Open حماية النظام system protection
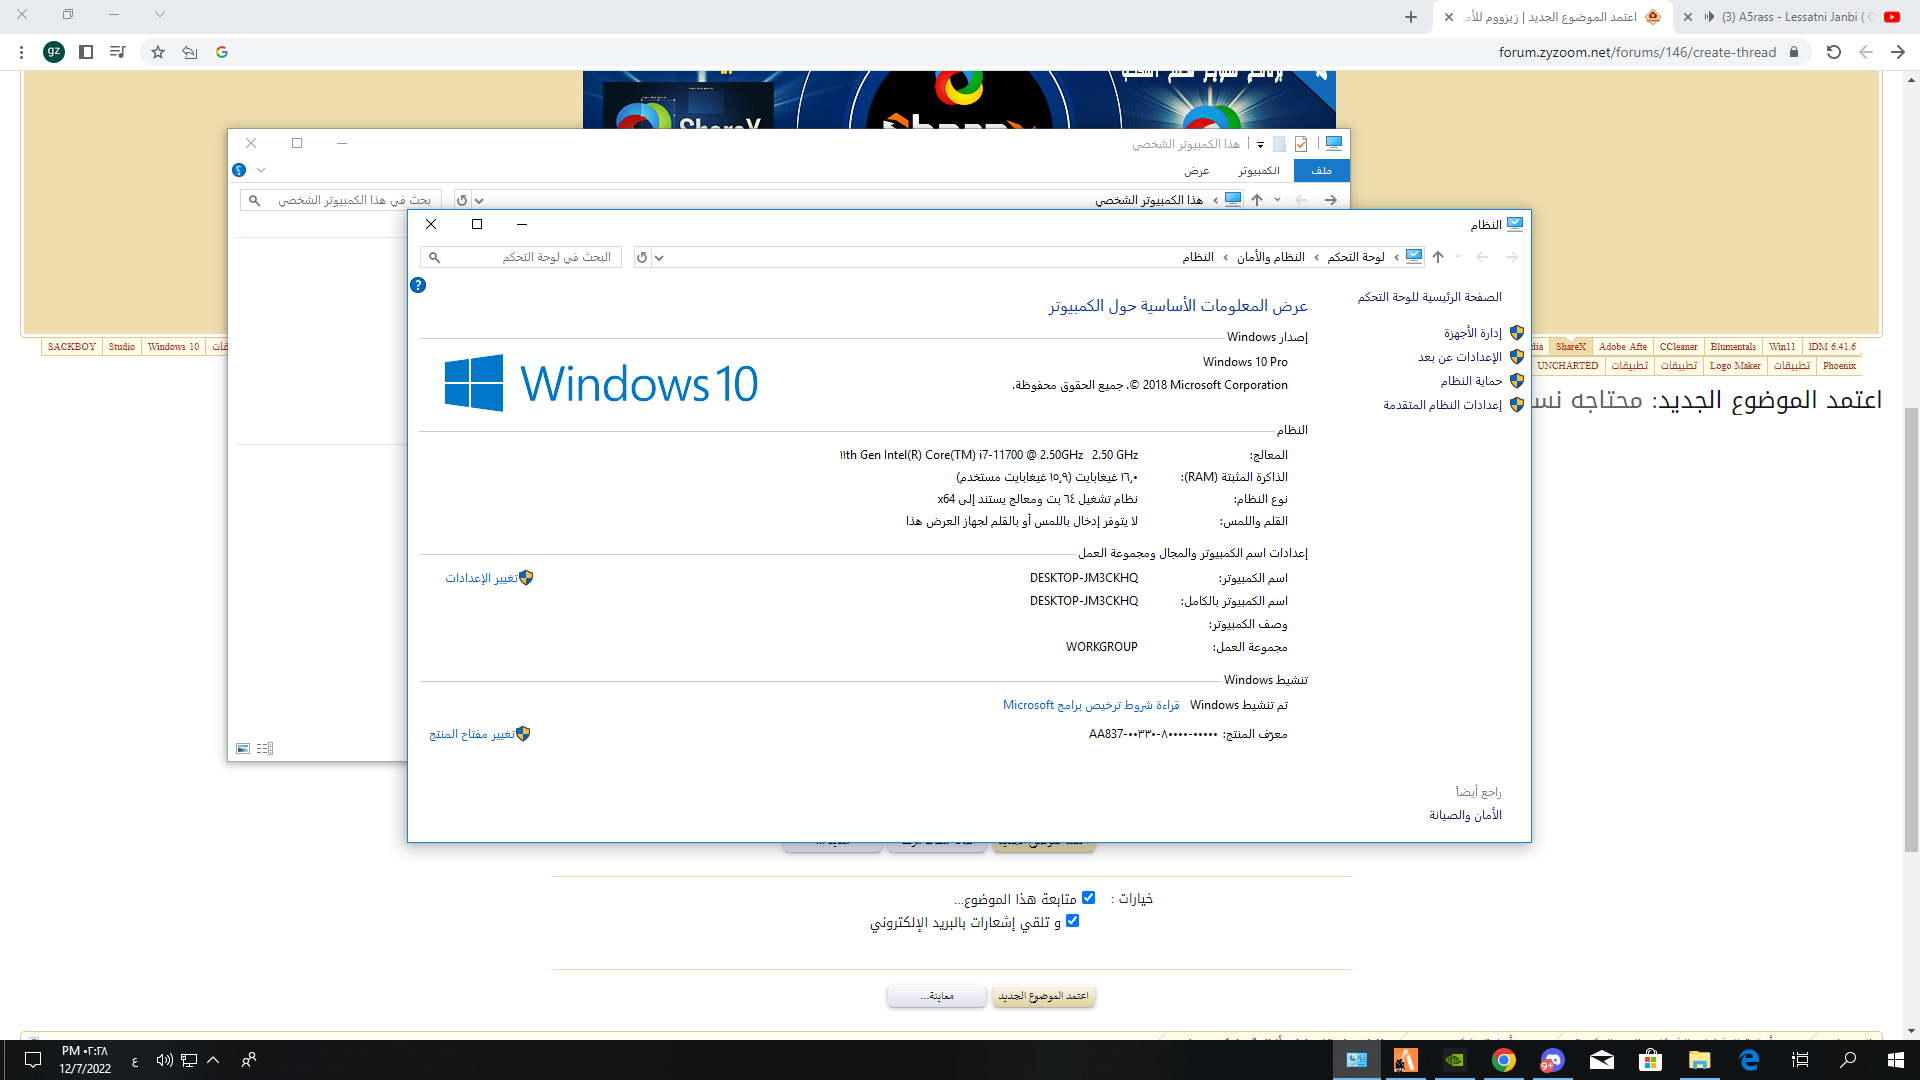The height and width of the screenshot is (1080, 1920). (x=1471, y=381)
